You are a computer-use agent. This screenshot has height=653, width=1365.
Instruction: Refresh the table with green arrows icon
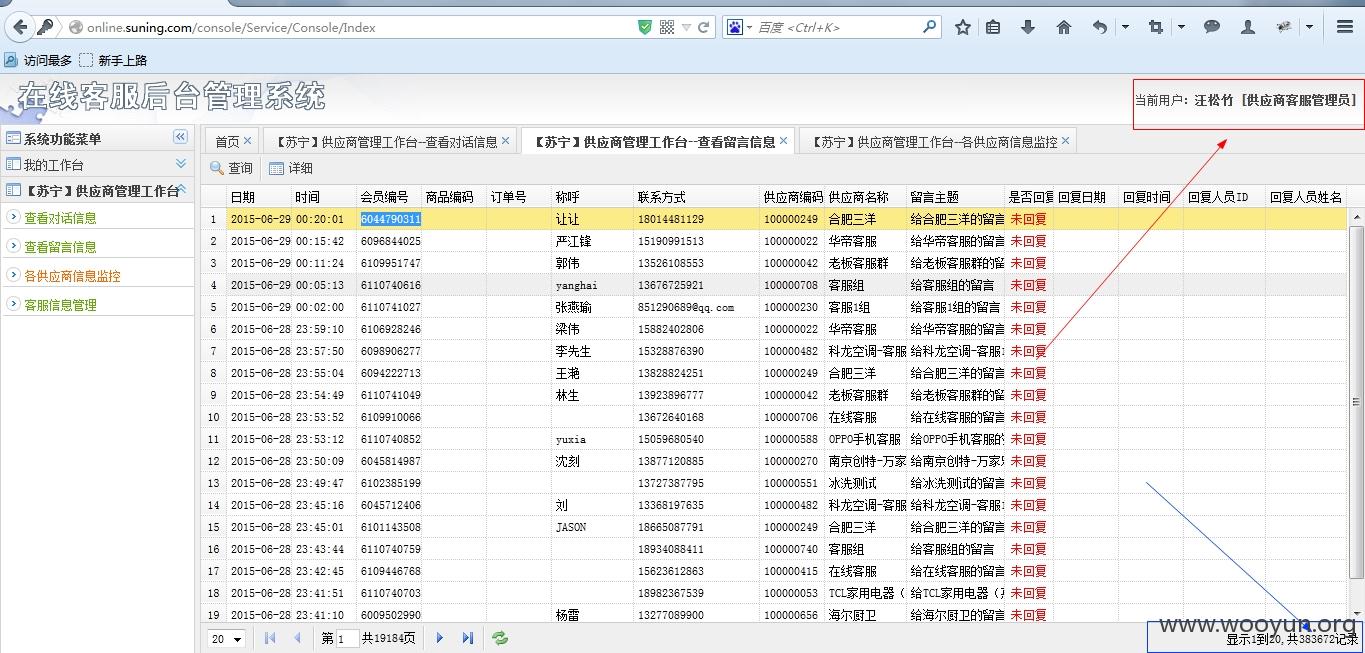pyautogui.click(x=500, y=638)
